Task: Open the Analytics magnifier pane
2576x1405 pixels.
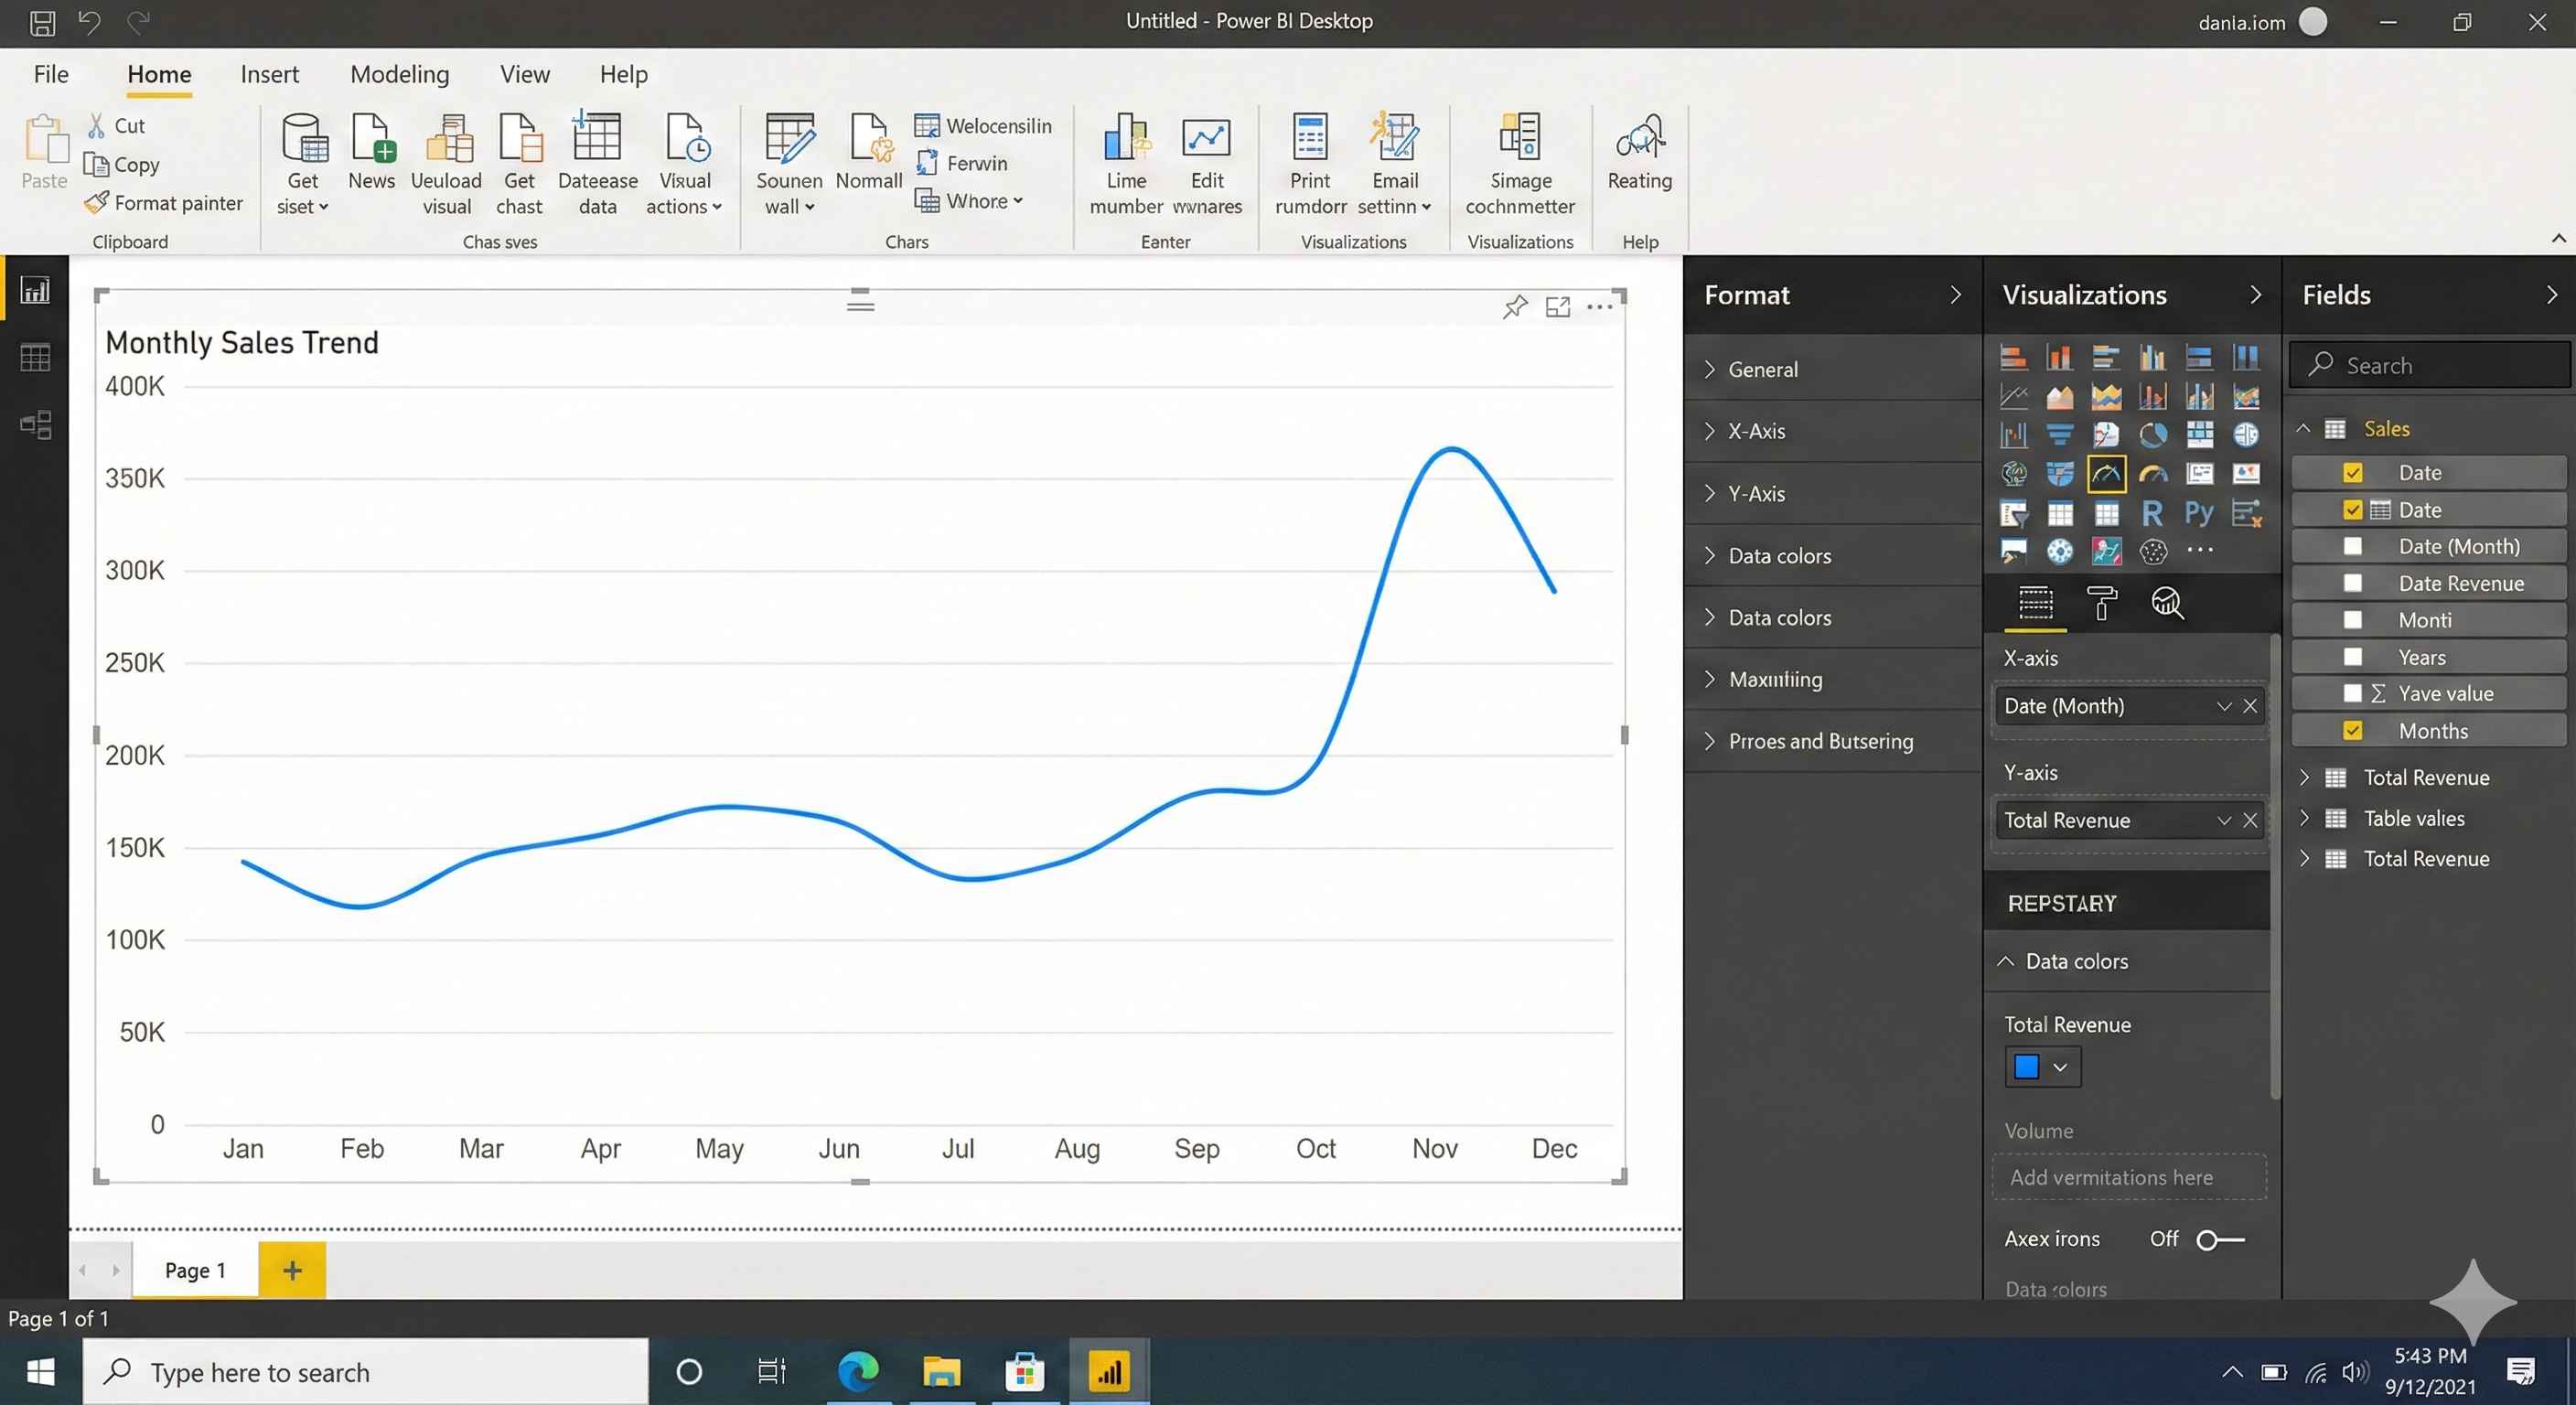Action: 2168,603
